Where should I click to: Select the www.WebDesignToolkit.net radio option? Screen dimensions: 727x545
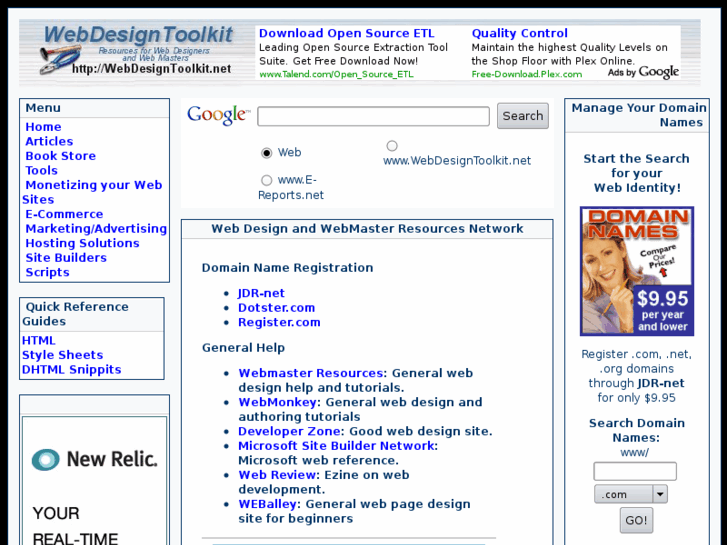(x=392, y=146)
